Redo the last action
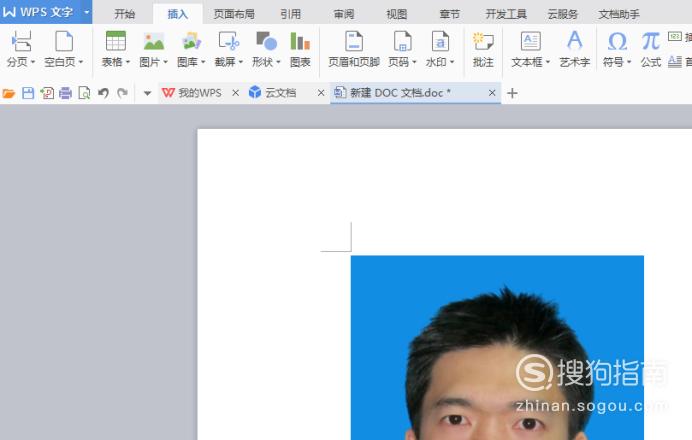The width and height of the screenshot is (692, 440). tap(122, 93)
